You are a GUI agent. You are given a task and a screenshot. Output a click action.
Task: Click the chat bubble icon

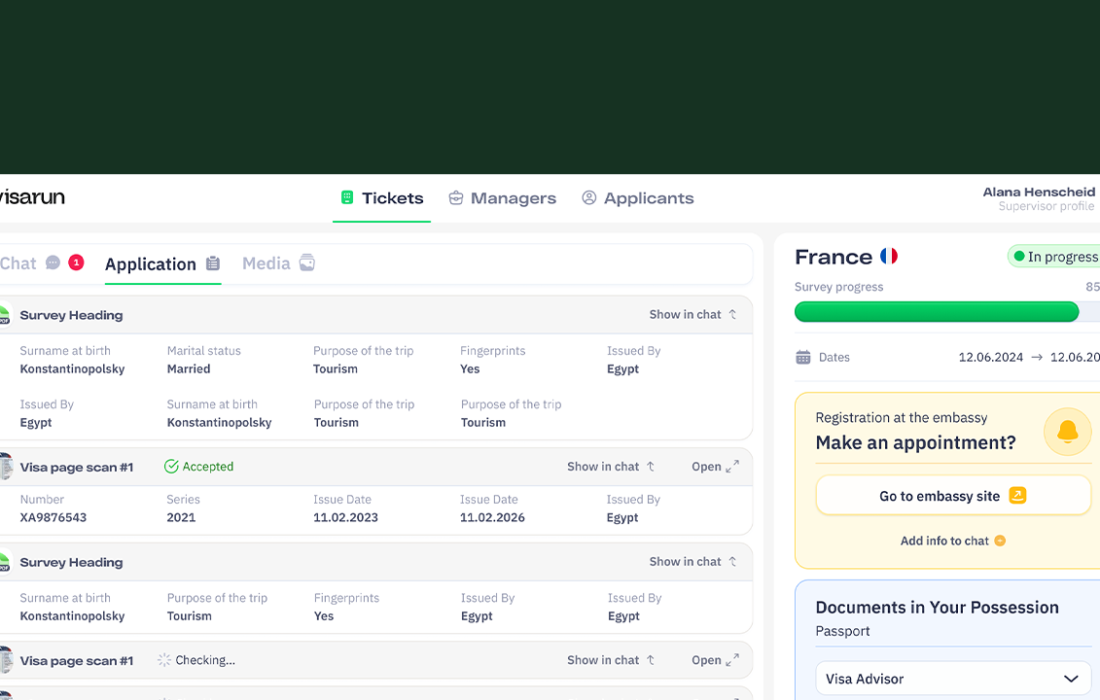click(53, 263)
